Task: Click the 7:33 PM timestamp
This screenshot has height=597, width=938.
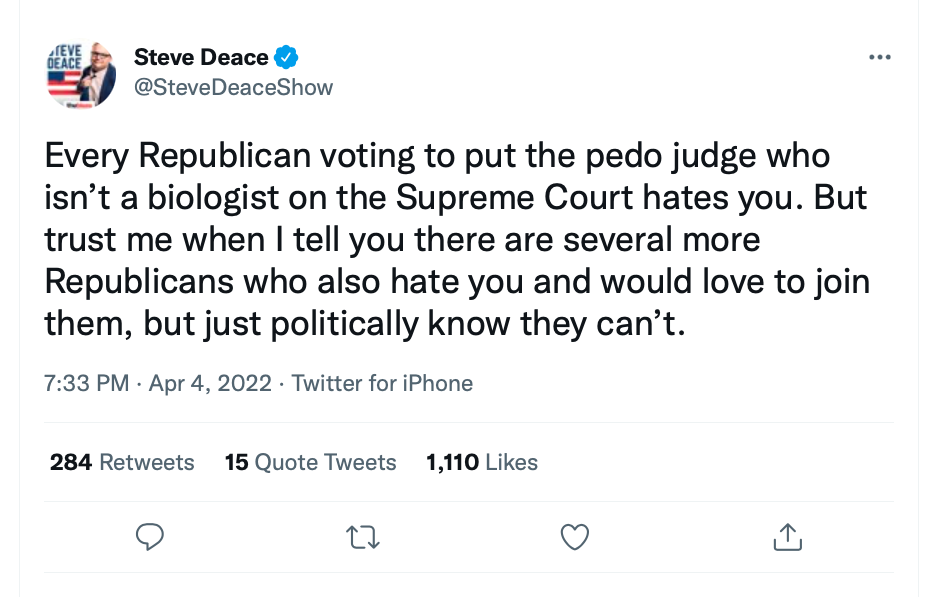Action: 87,383
